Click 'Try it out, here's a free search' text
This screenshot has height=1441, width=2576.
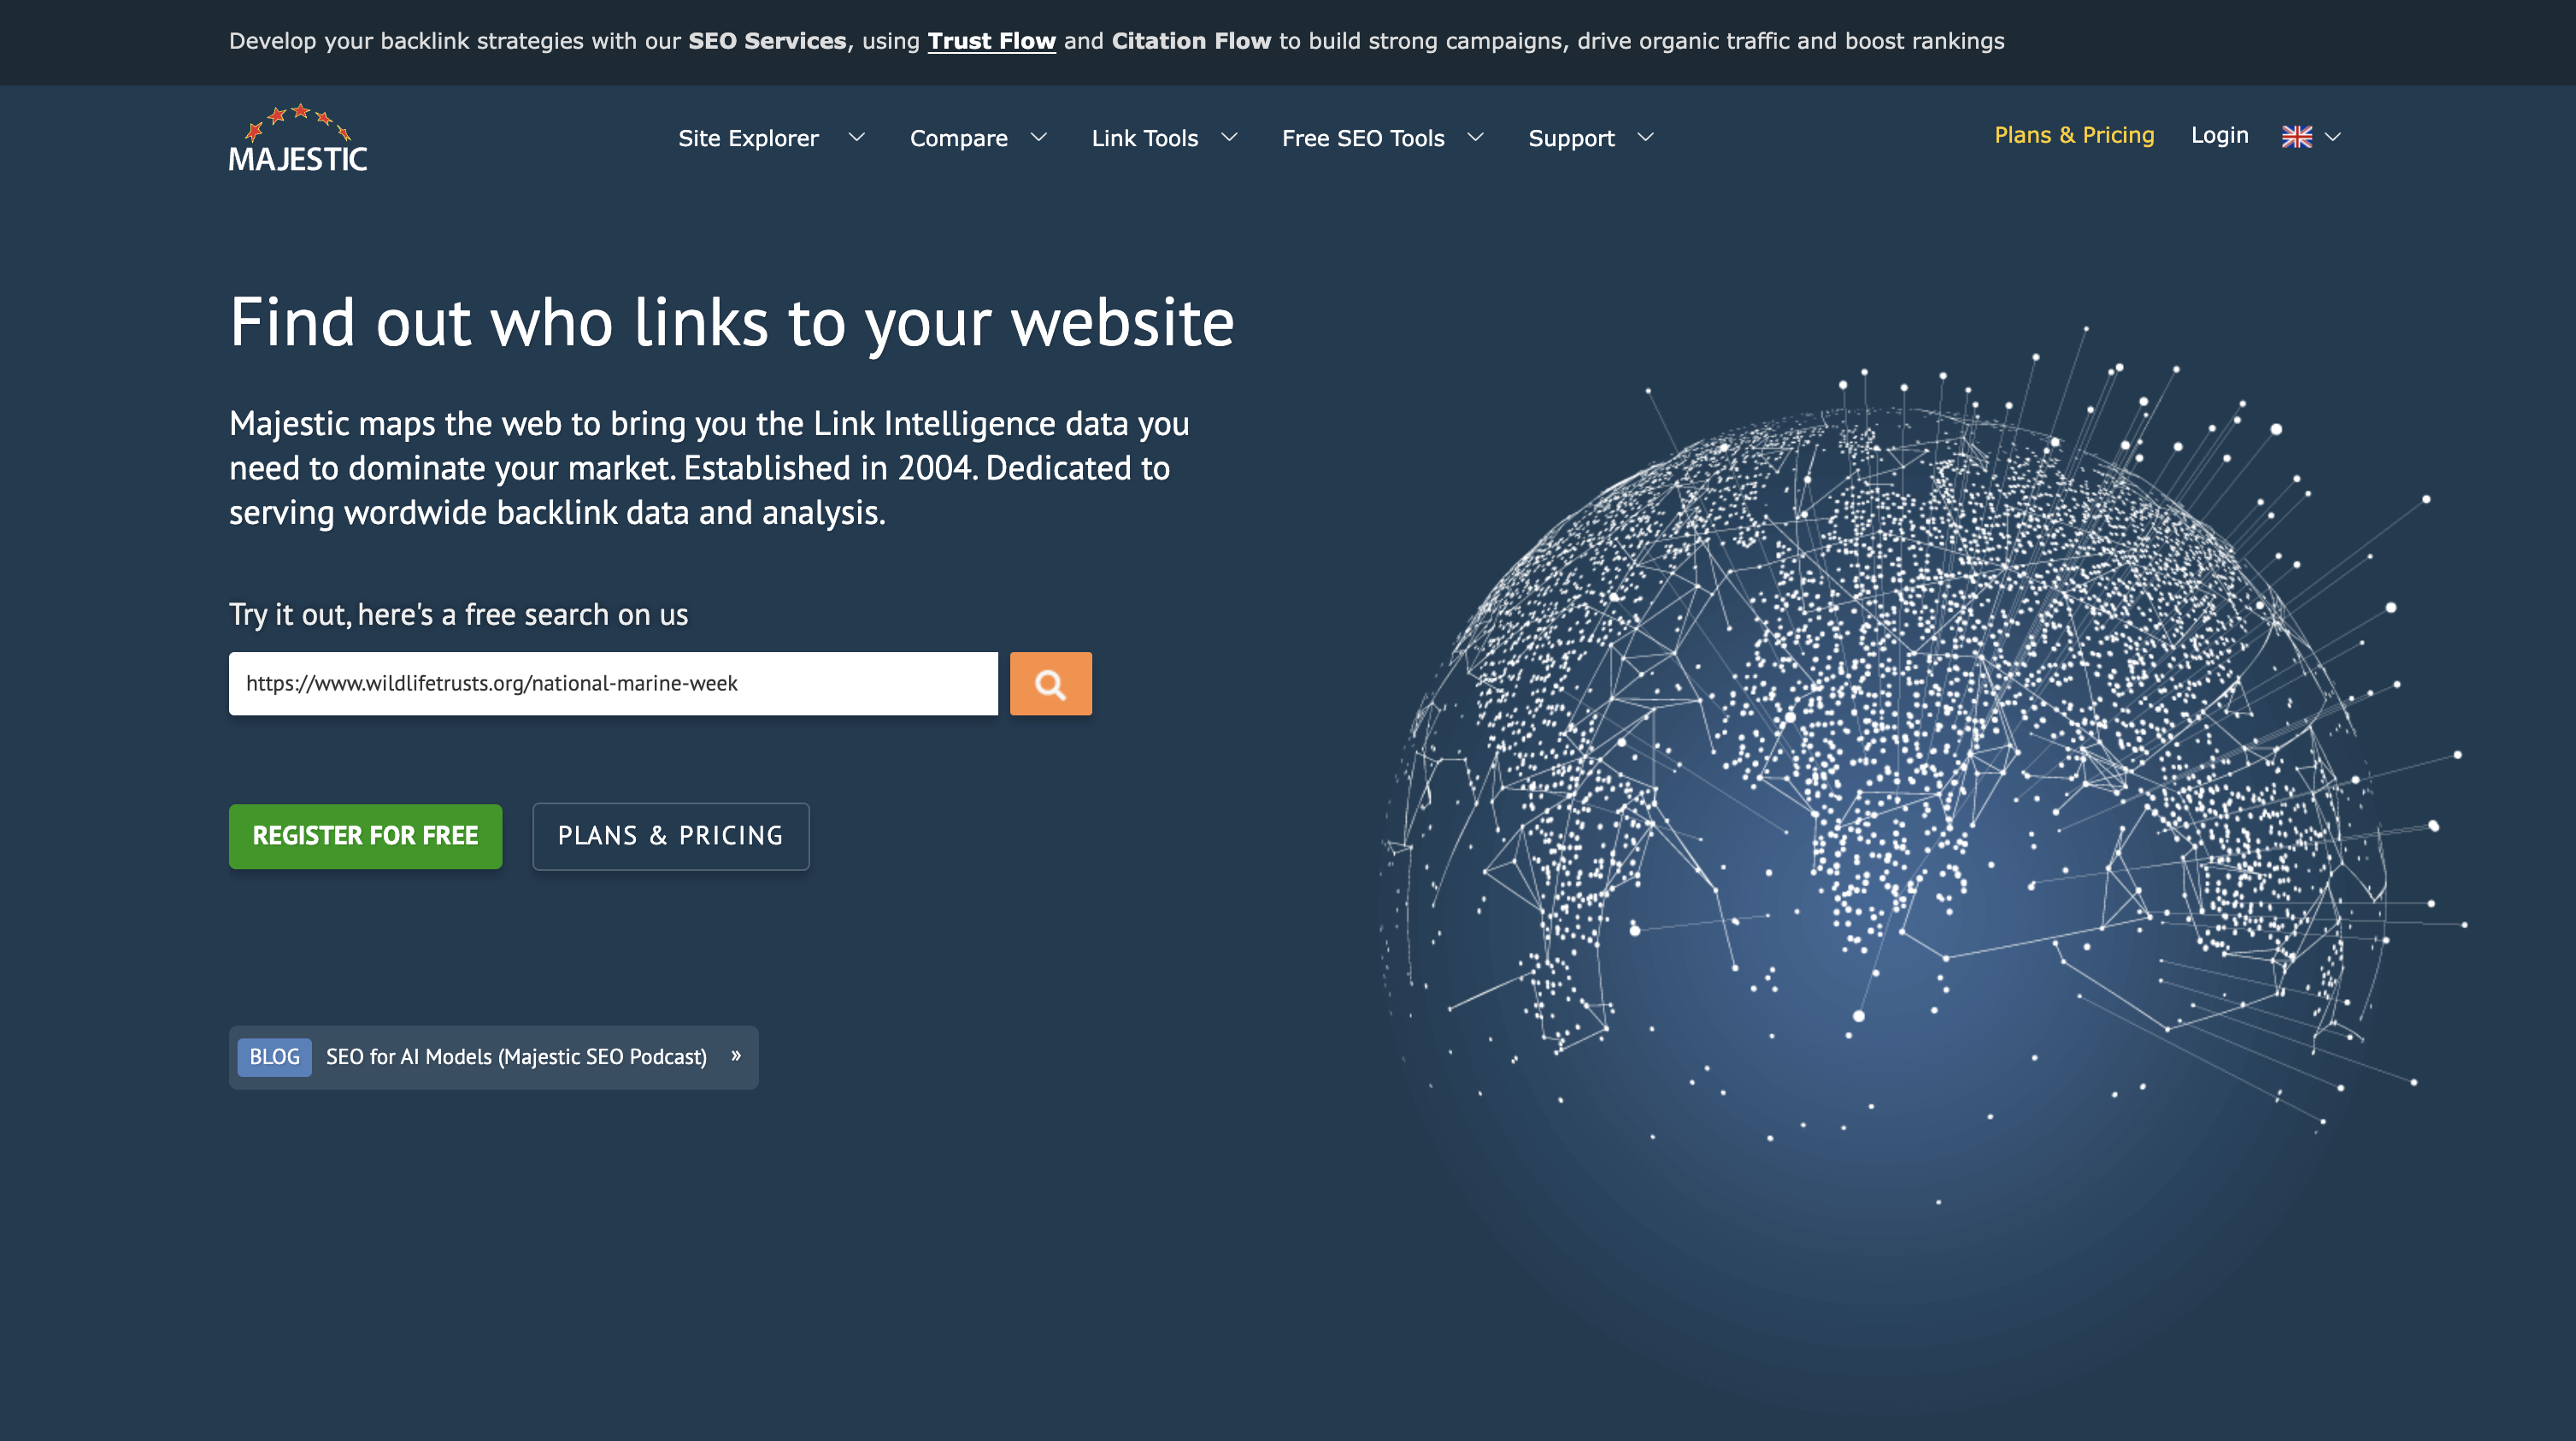458,614
